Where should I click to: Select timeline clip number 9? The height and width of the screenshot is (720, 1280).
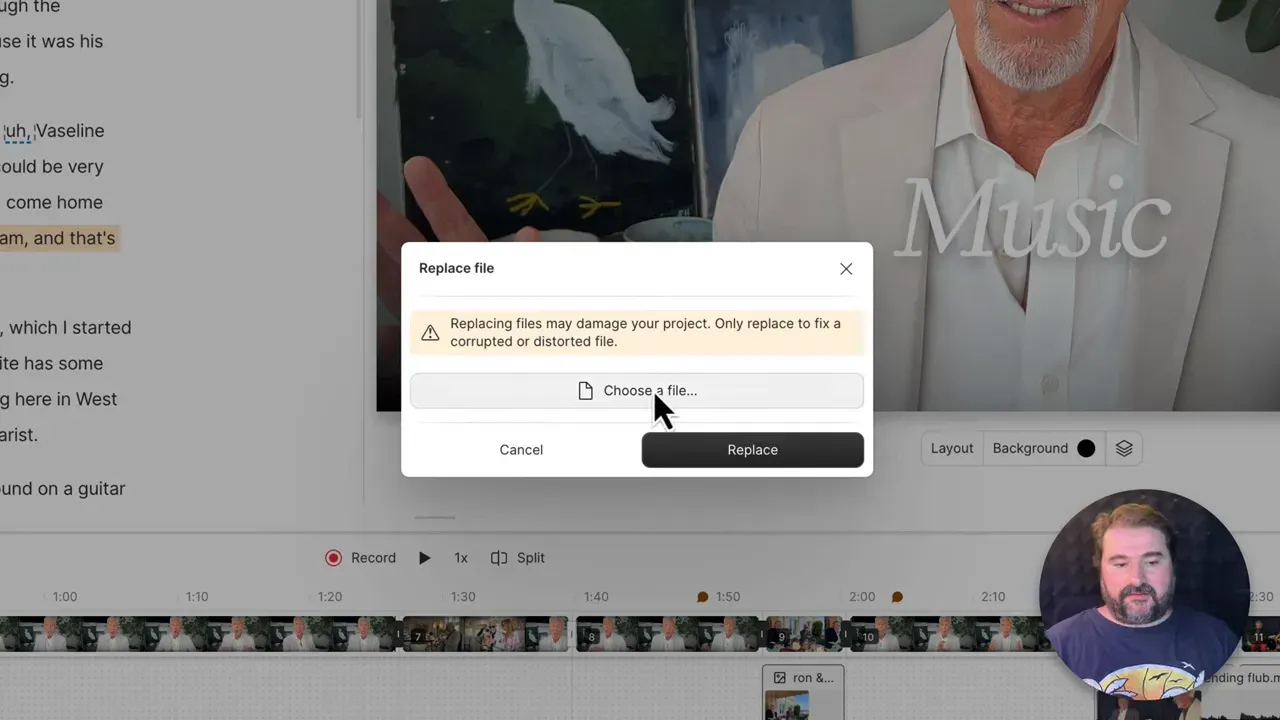(x=806, y=634)
